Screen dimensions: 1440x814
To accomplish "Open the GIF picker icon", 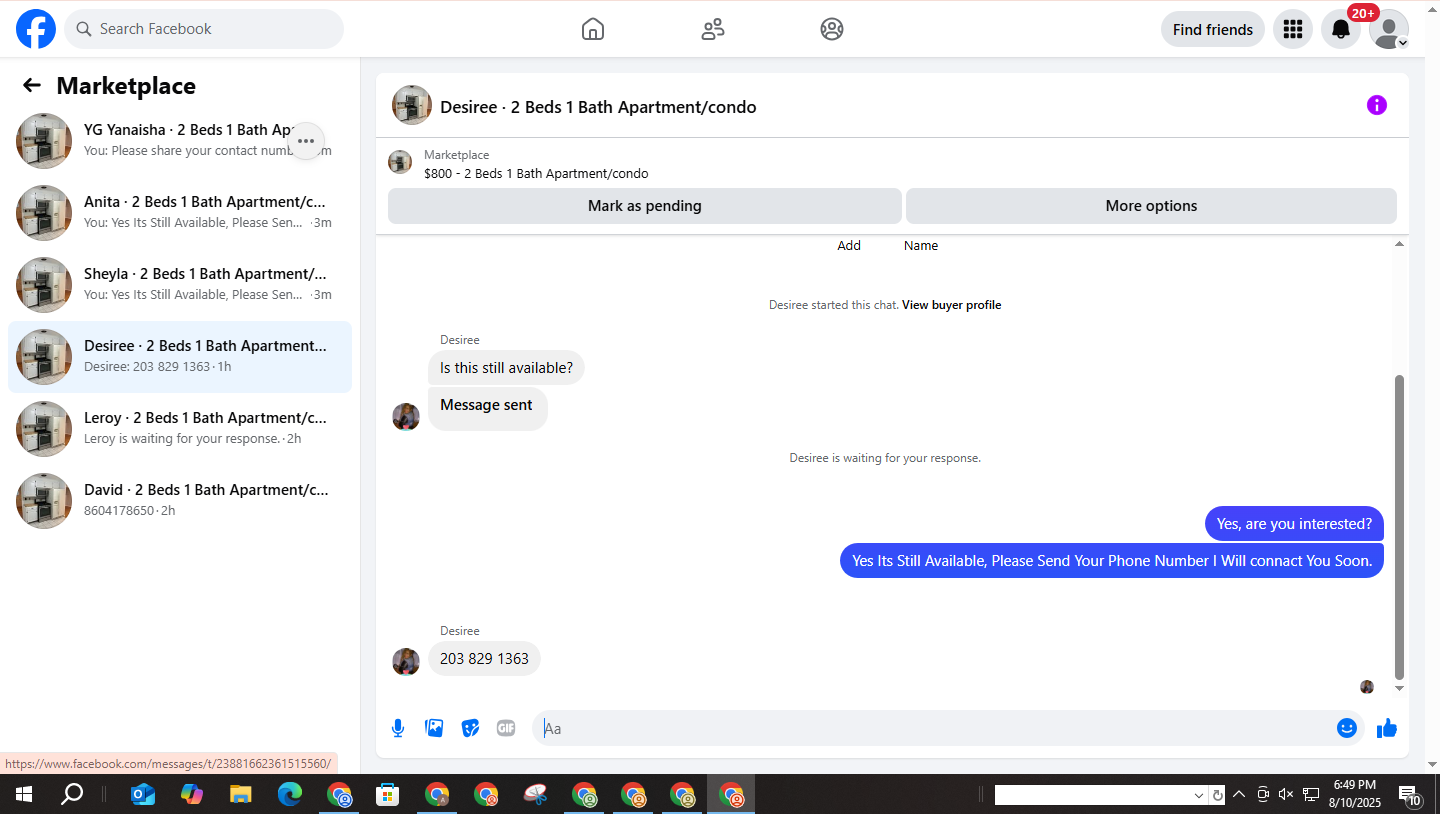I will point(506,728).
